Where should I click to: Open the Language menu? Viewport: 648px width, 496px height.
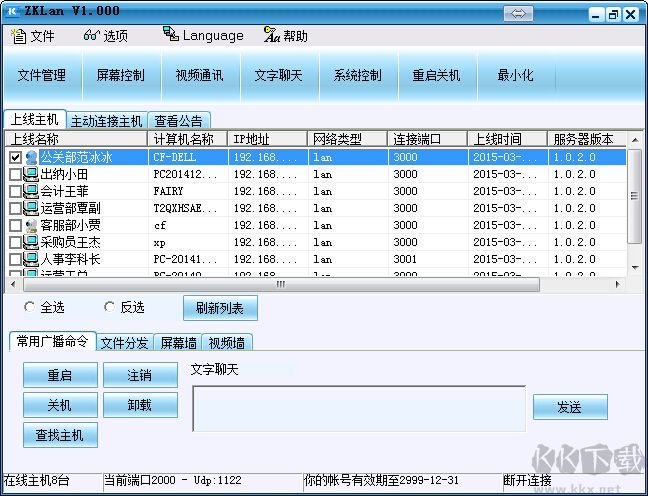tap(203, 36)
